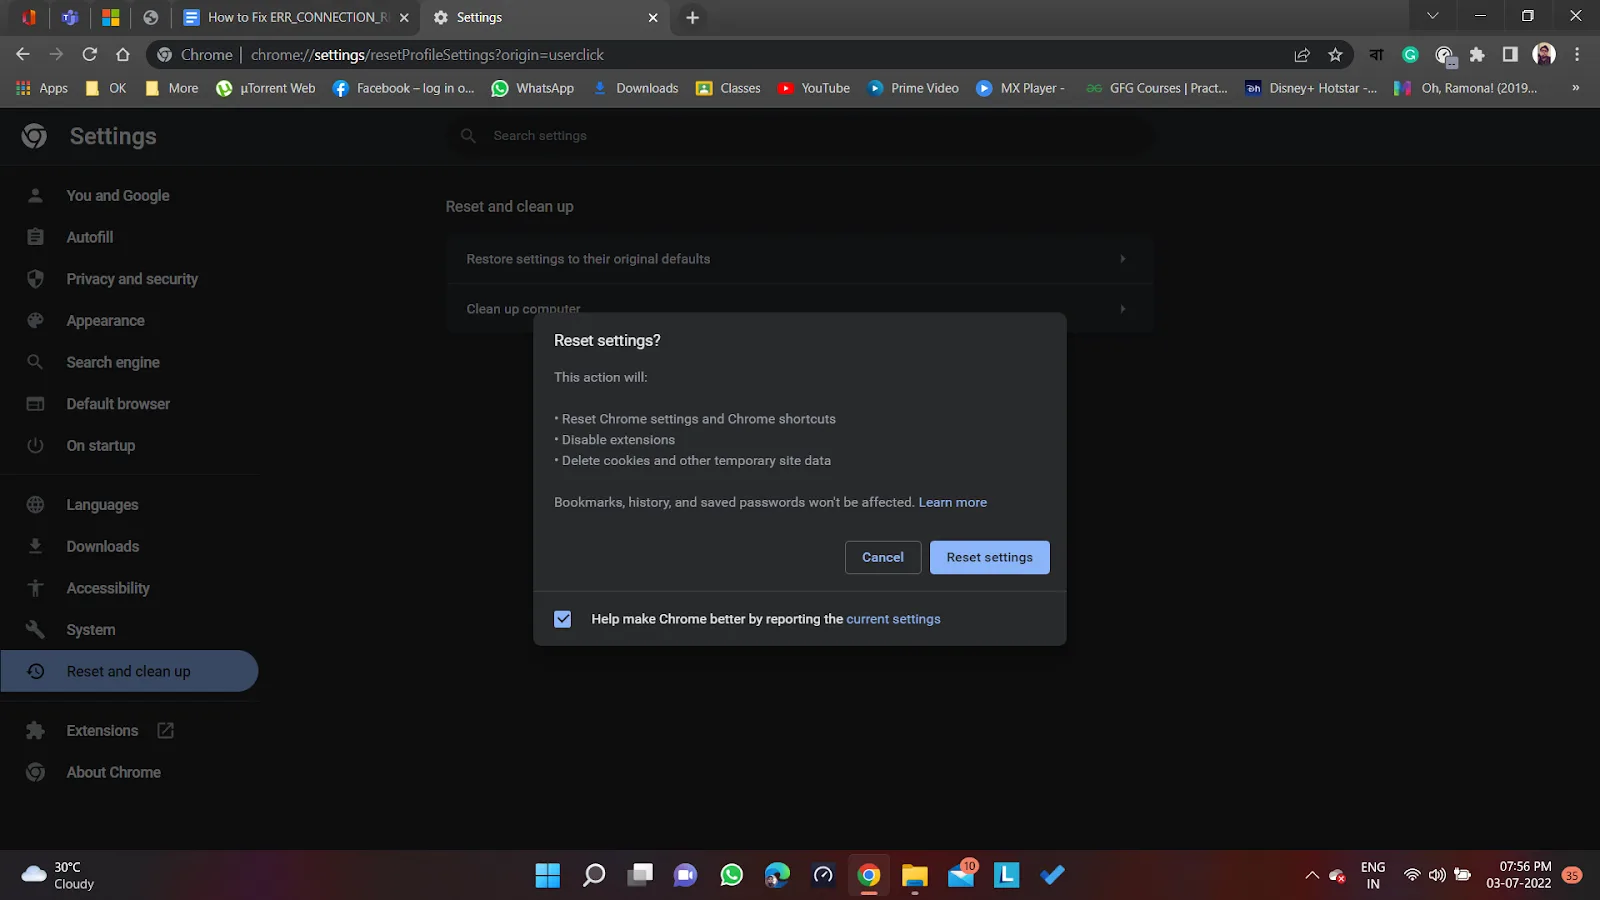Screen dimensions: 1600x900
Task: Show more bookmarks with the overflow chevron
Action: (x=1575, y=88)
